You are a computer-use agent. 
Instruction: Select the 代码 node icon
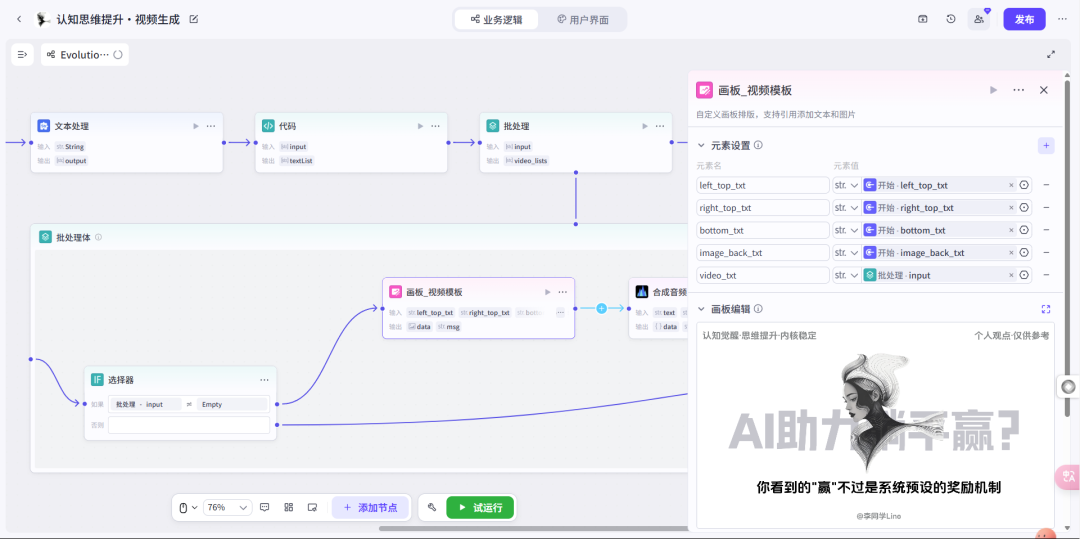point(268,126)
